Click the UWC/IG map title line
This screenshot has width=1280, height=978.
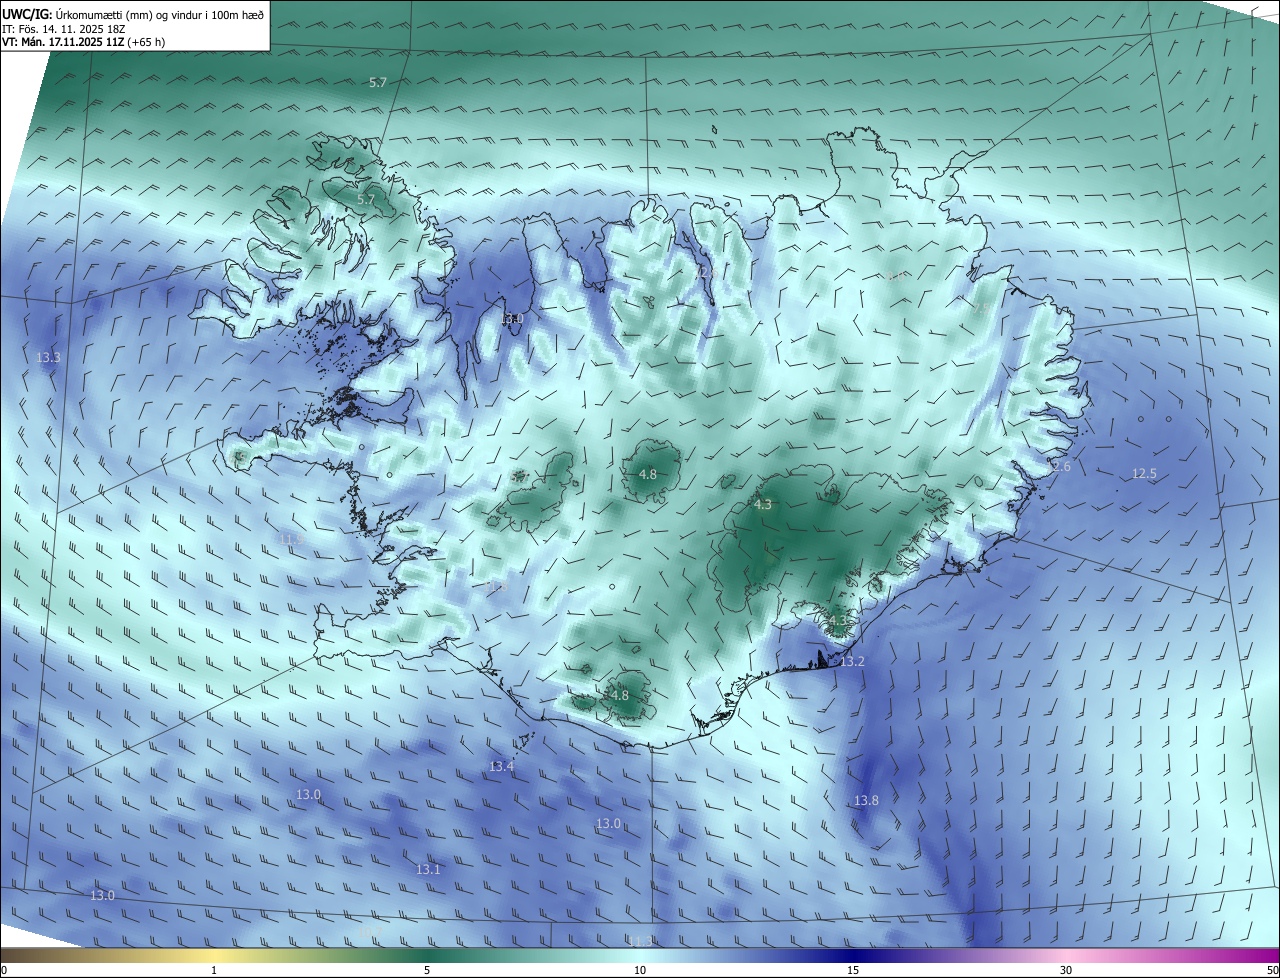(133, 13)
